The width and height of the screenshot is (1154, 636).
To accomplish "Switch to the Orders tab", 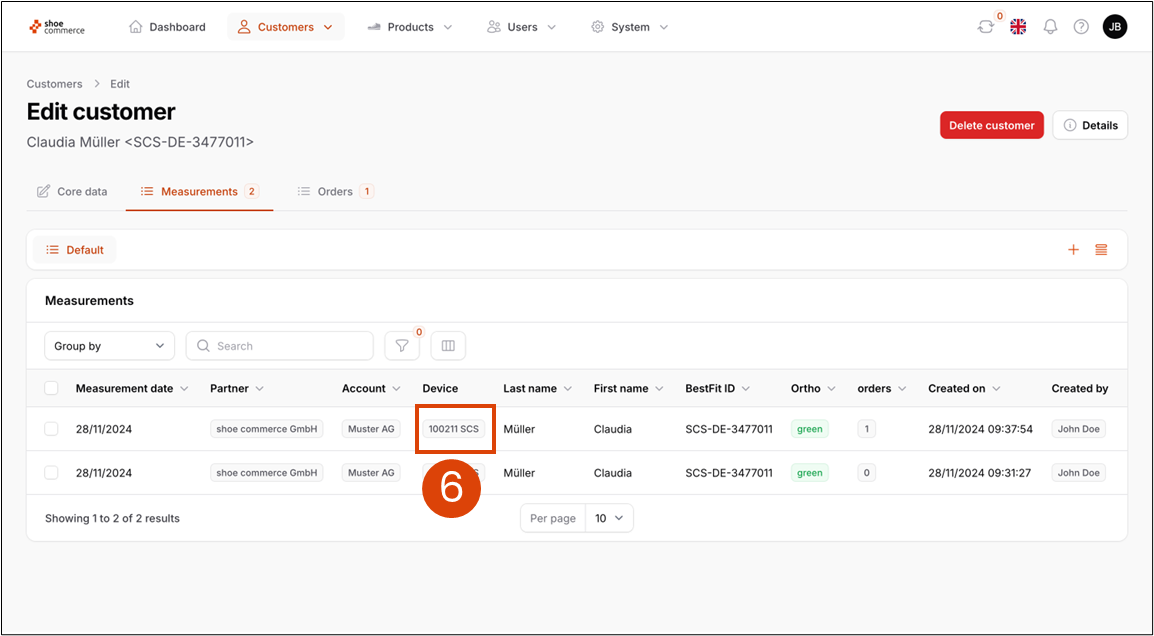I will tap(336, 191).
